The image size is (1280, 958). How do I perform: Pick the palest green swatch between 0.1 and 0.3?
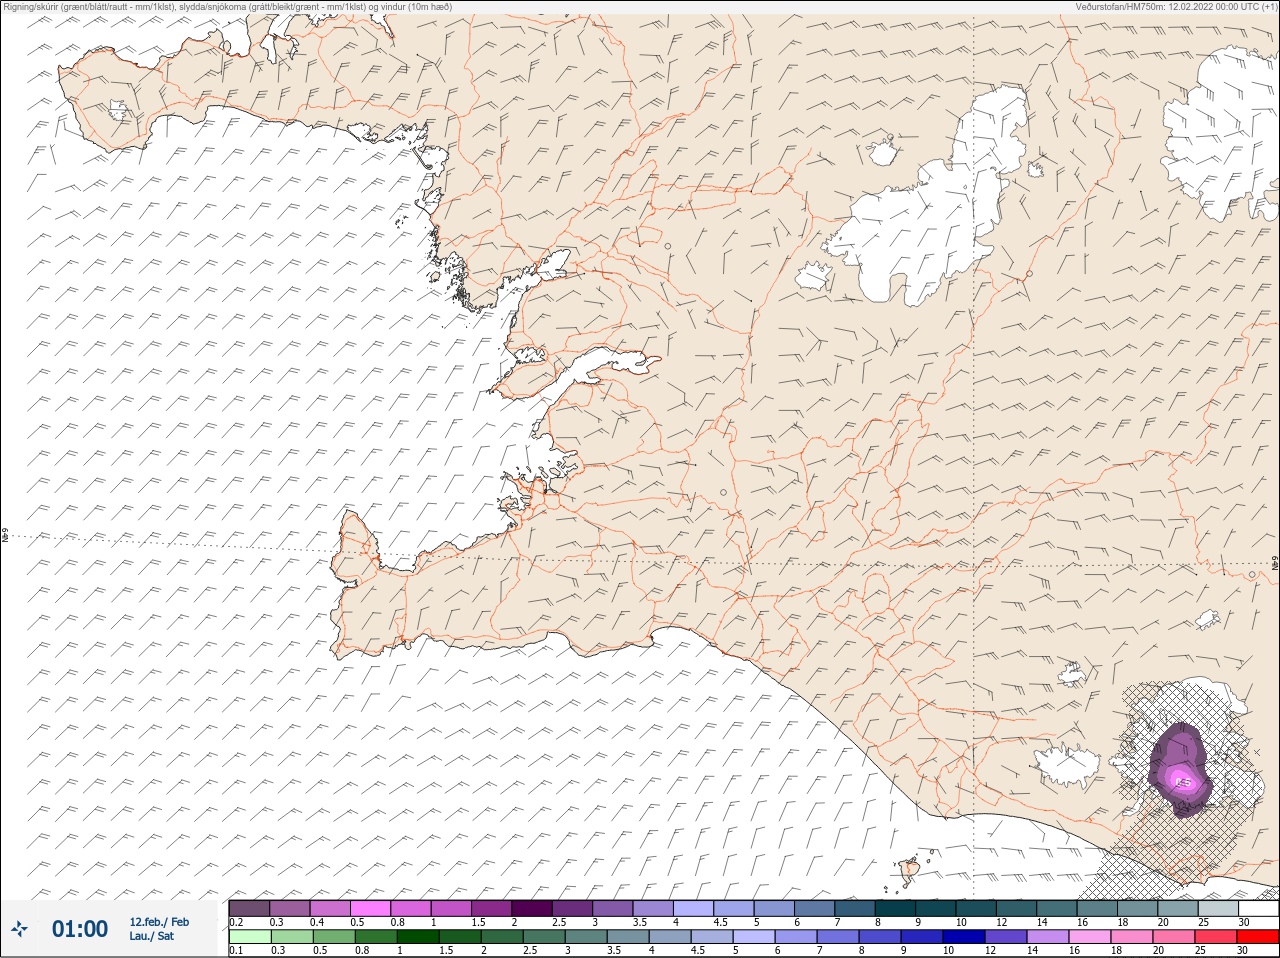[249, 937]
